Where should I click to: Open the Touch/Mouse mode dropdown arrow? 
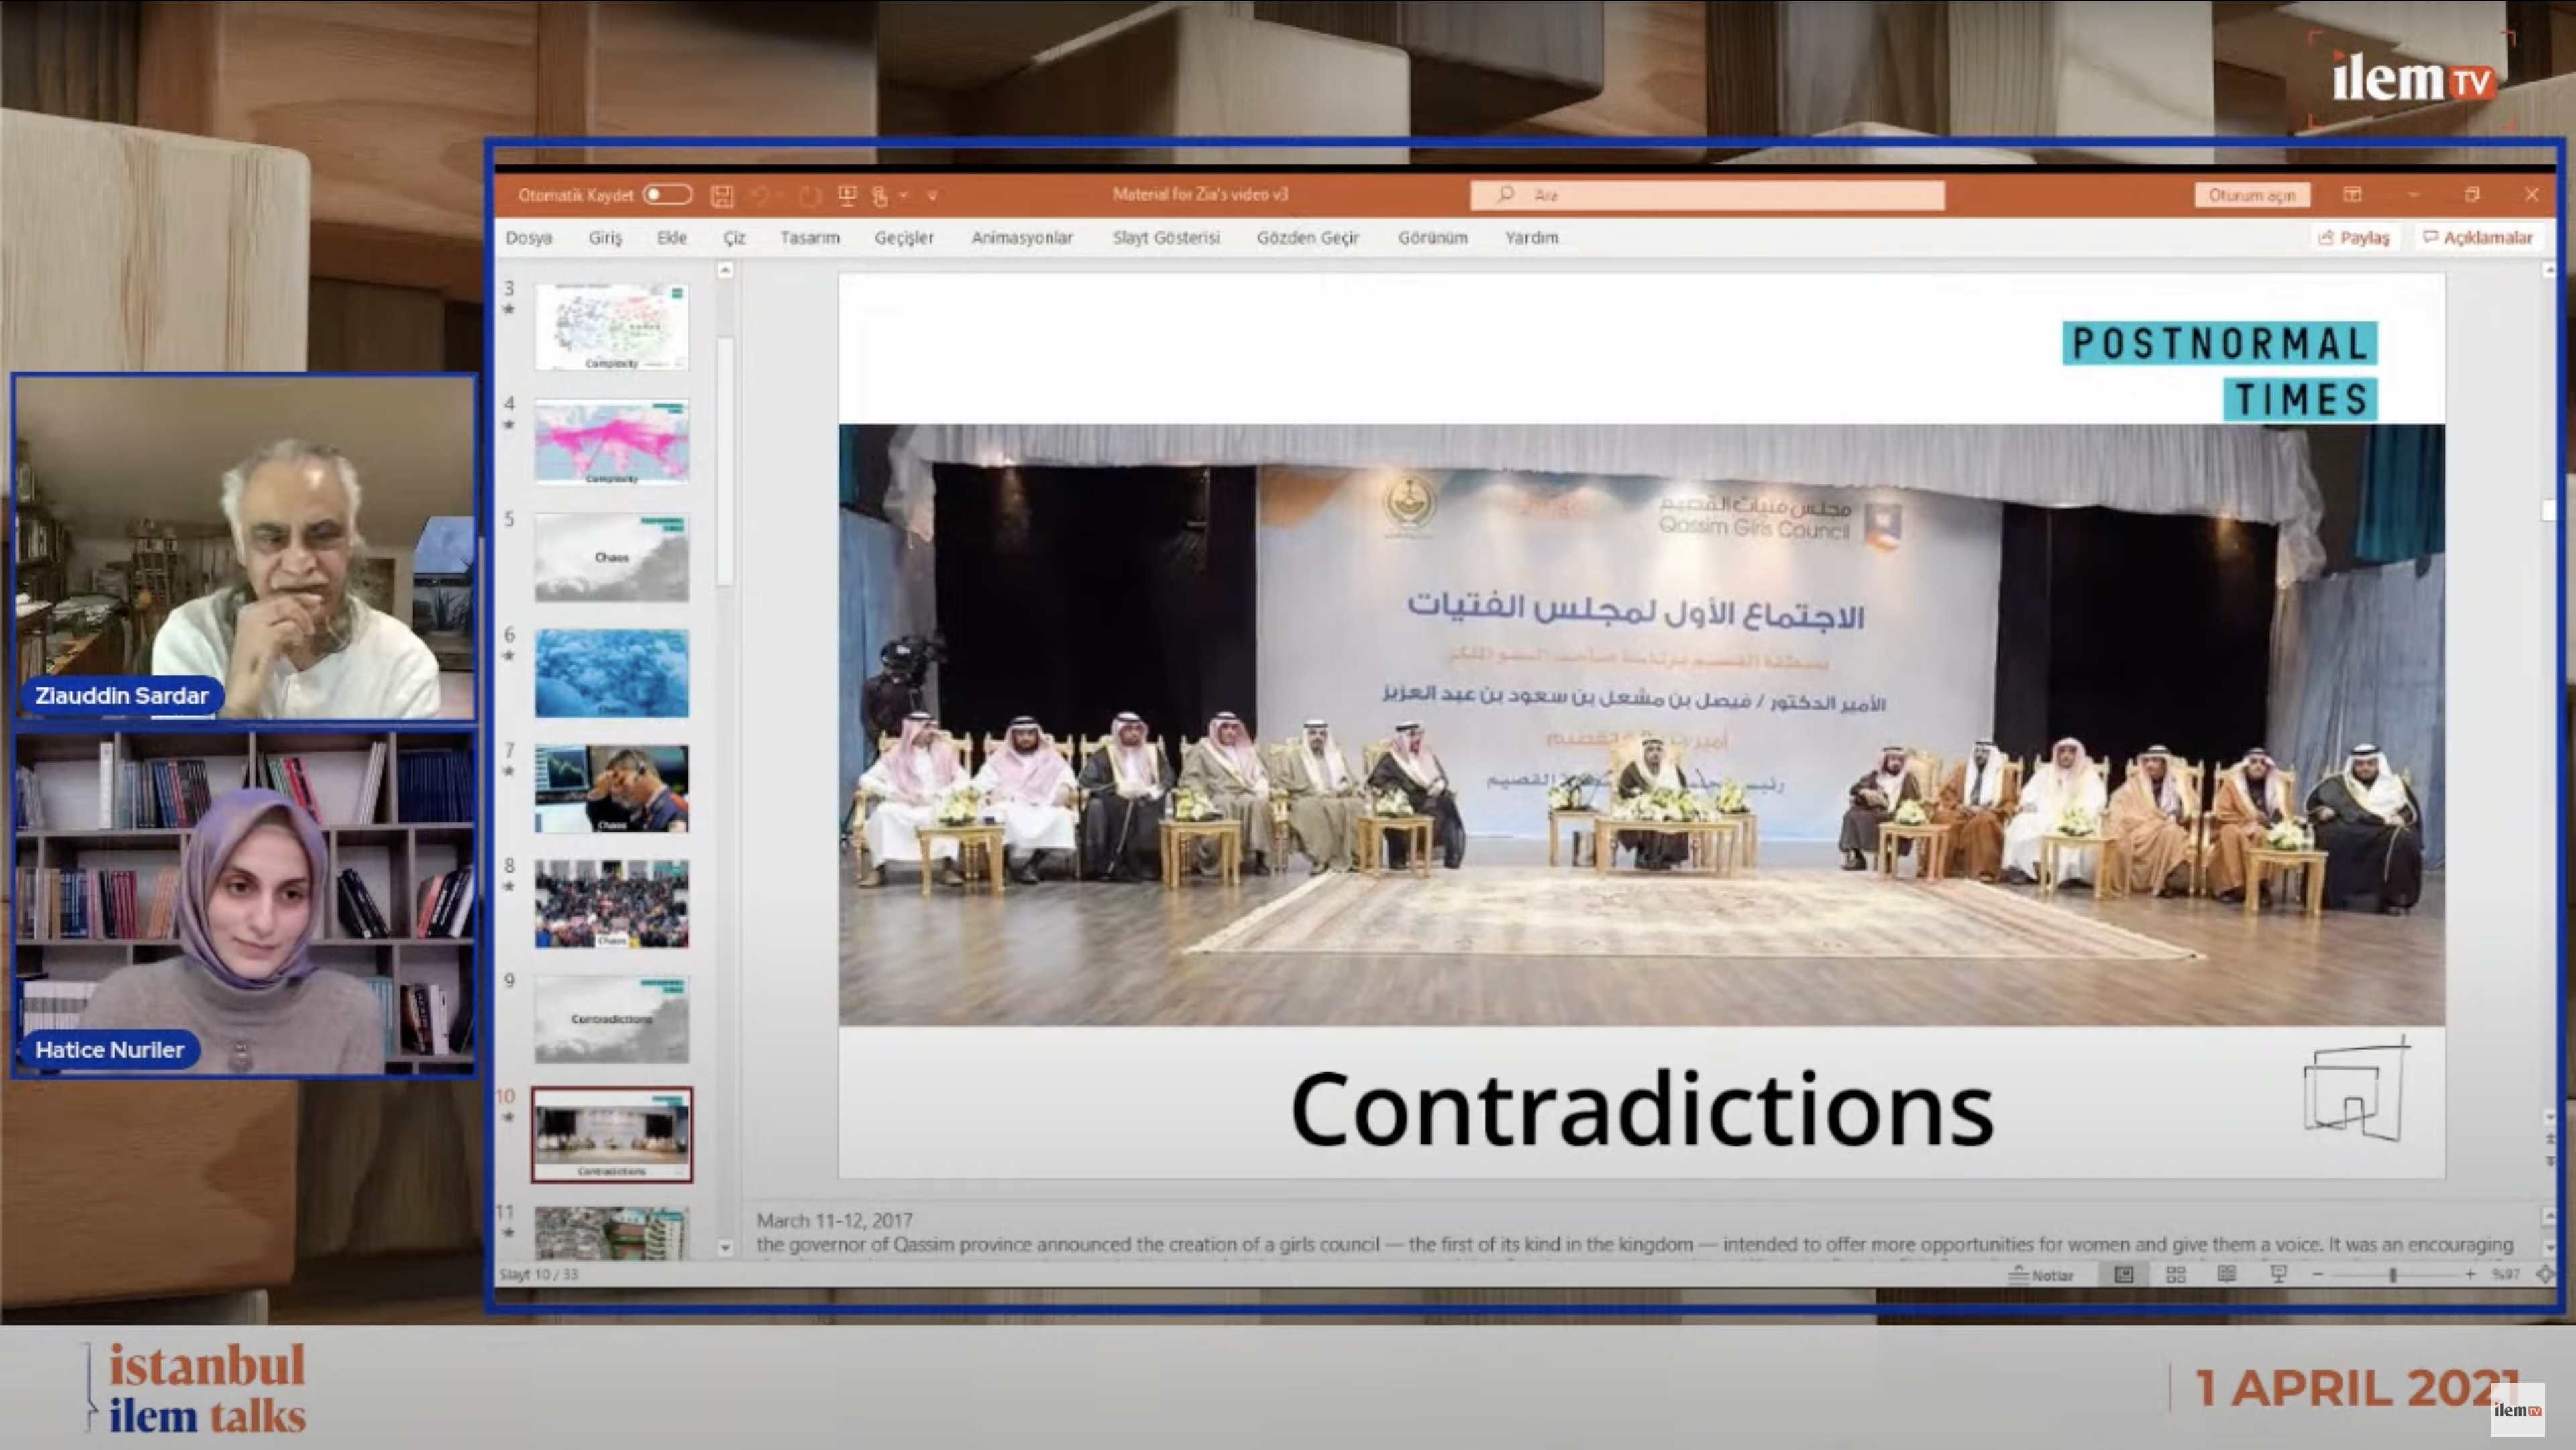point(904,196)
